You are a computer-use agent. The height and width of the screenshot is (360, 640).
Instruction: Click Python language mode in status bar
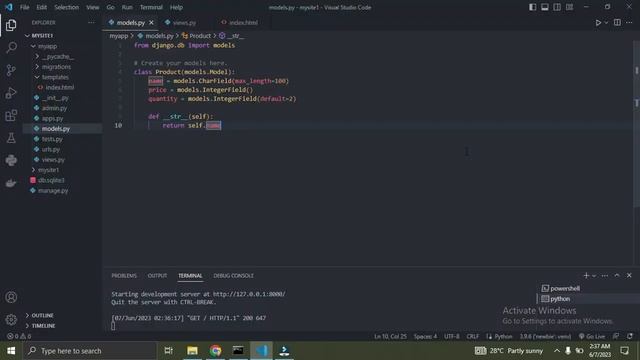point(503,336)
